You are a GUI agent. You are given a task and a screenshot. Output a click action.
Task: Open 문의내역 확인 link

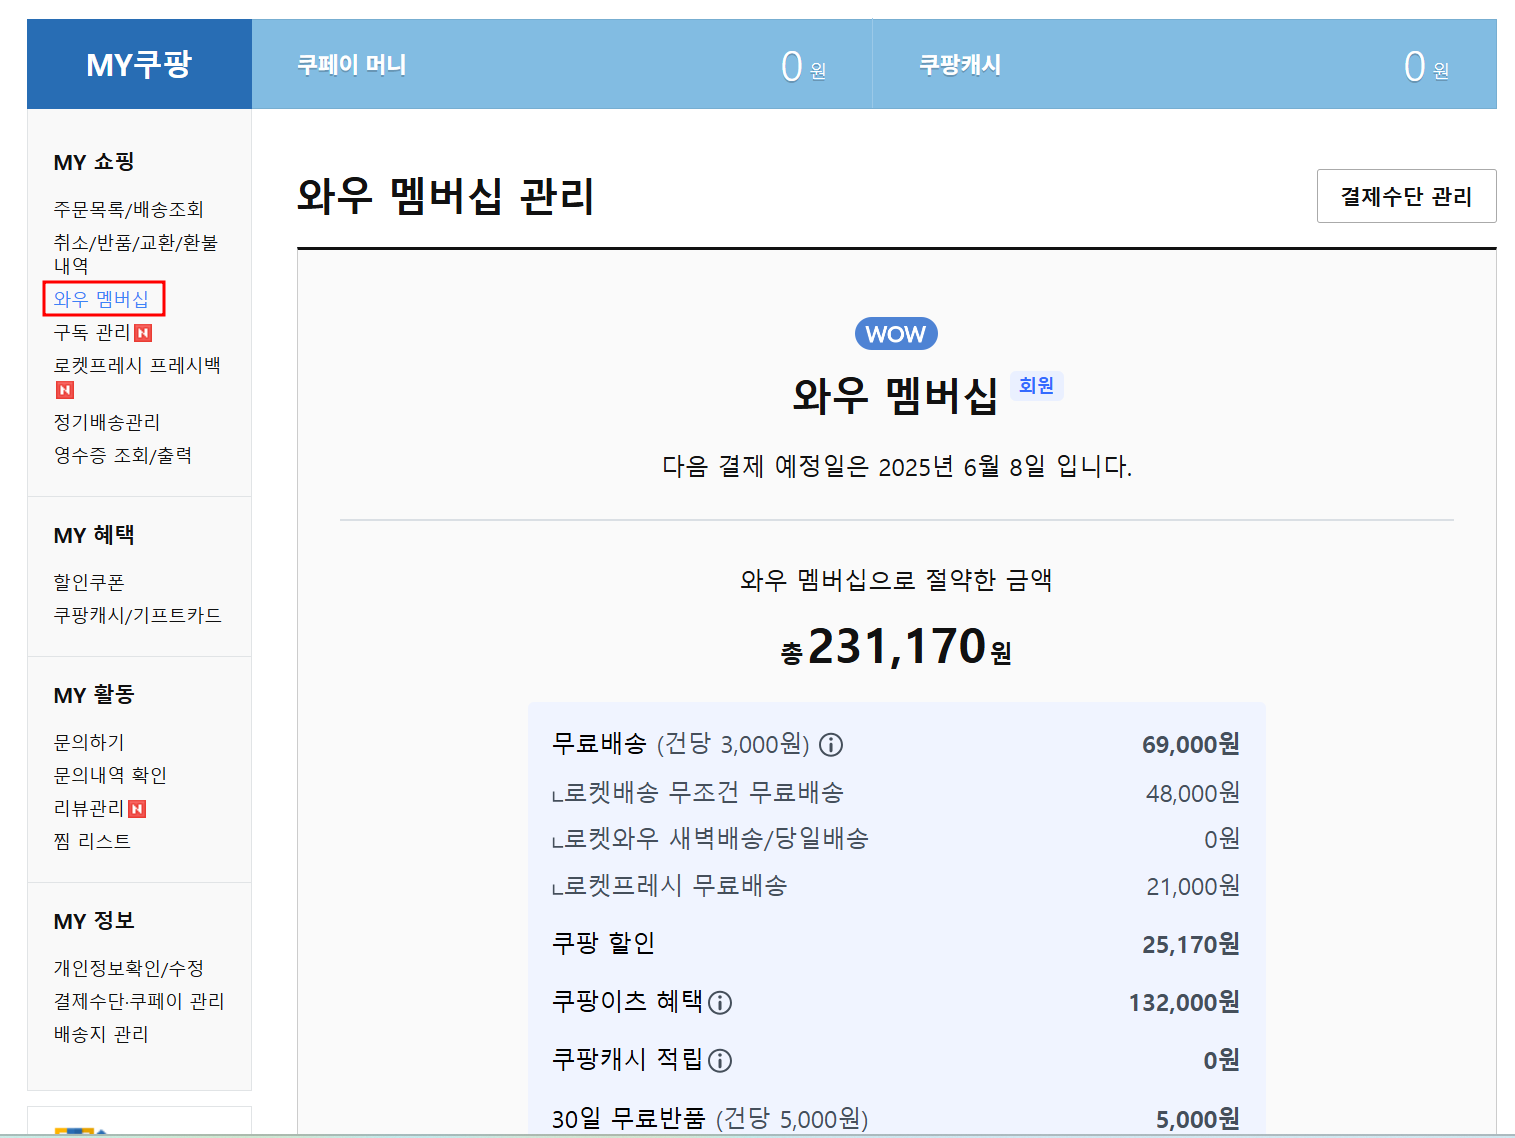(x=110, y=775)
